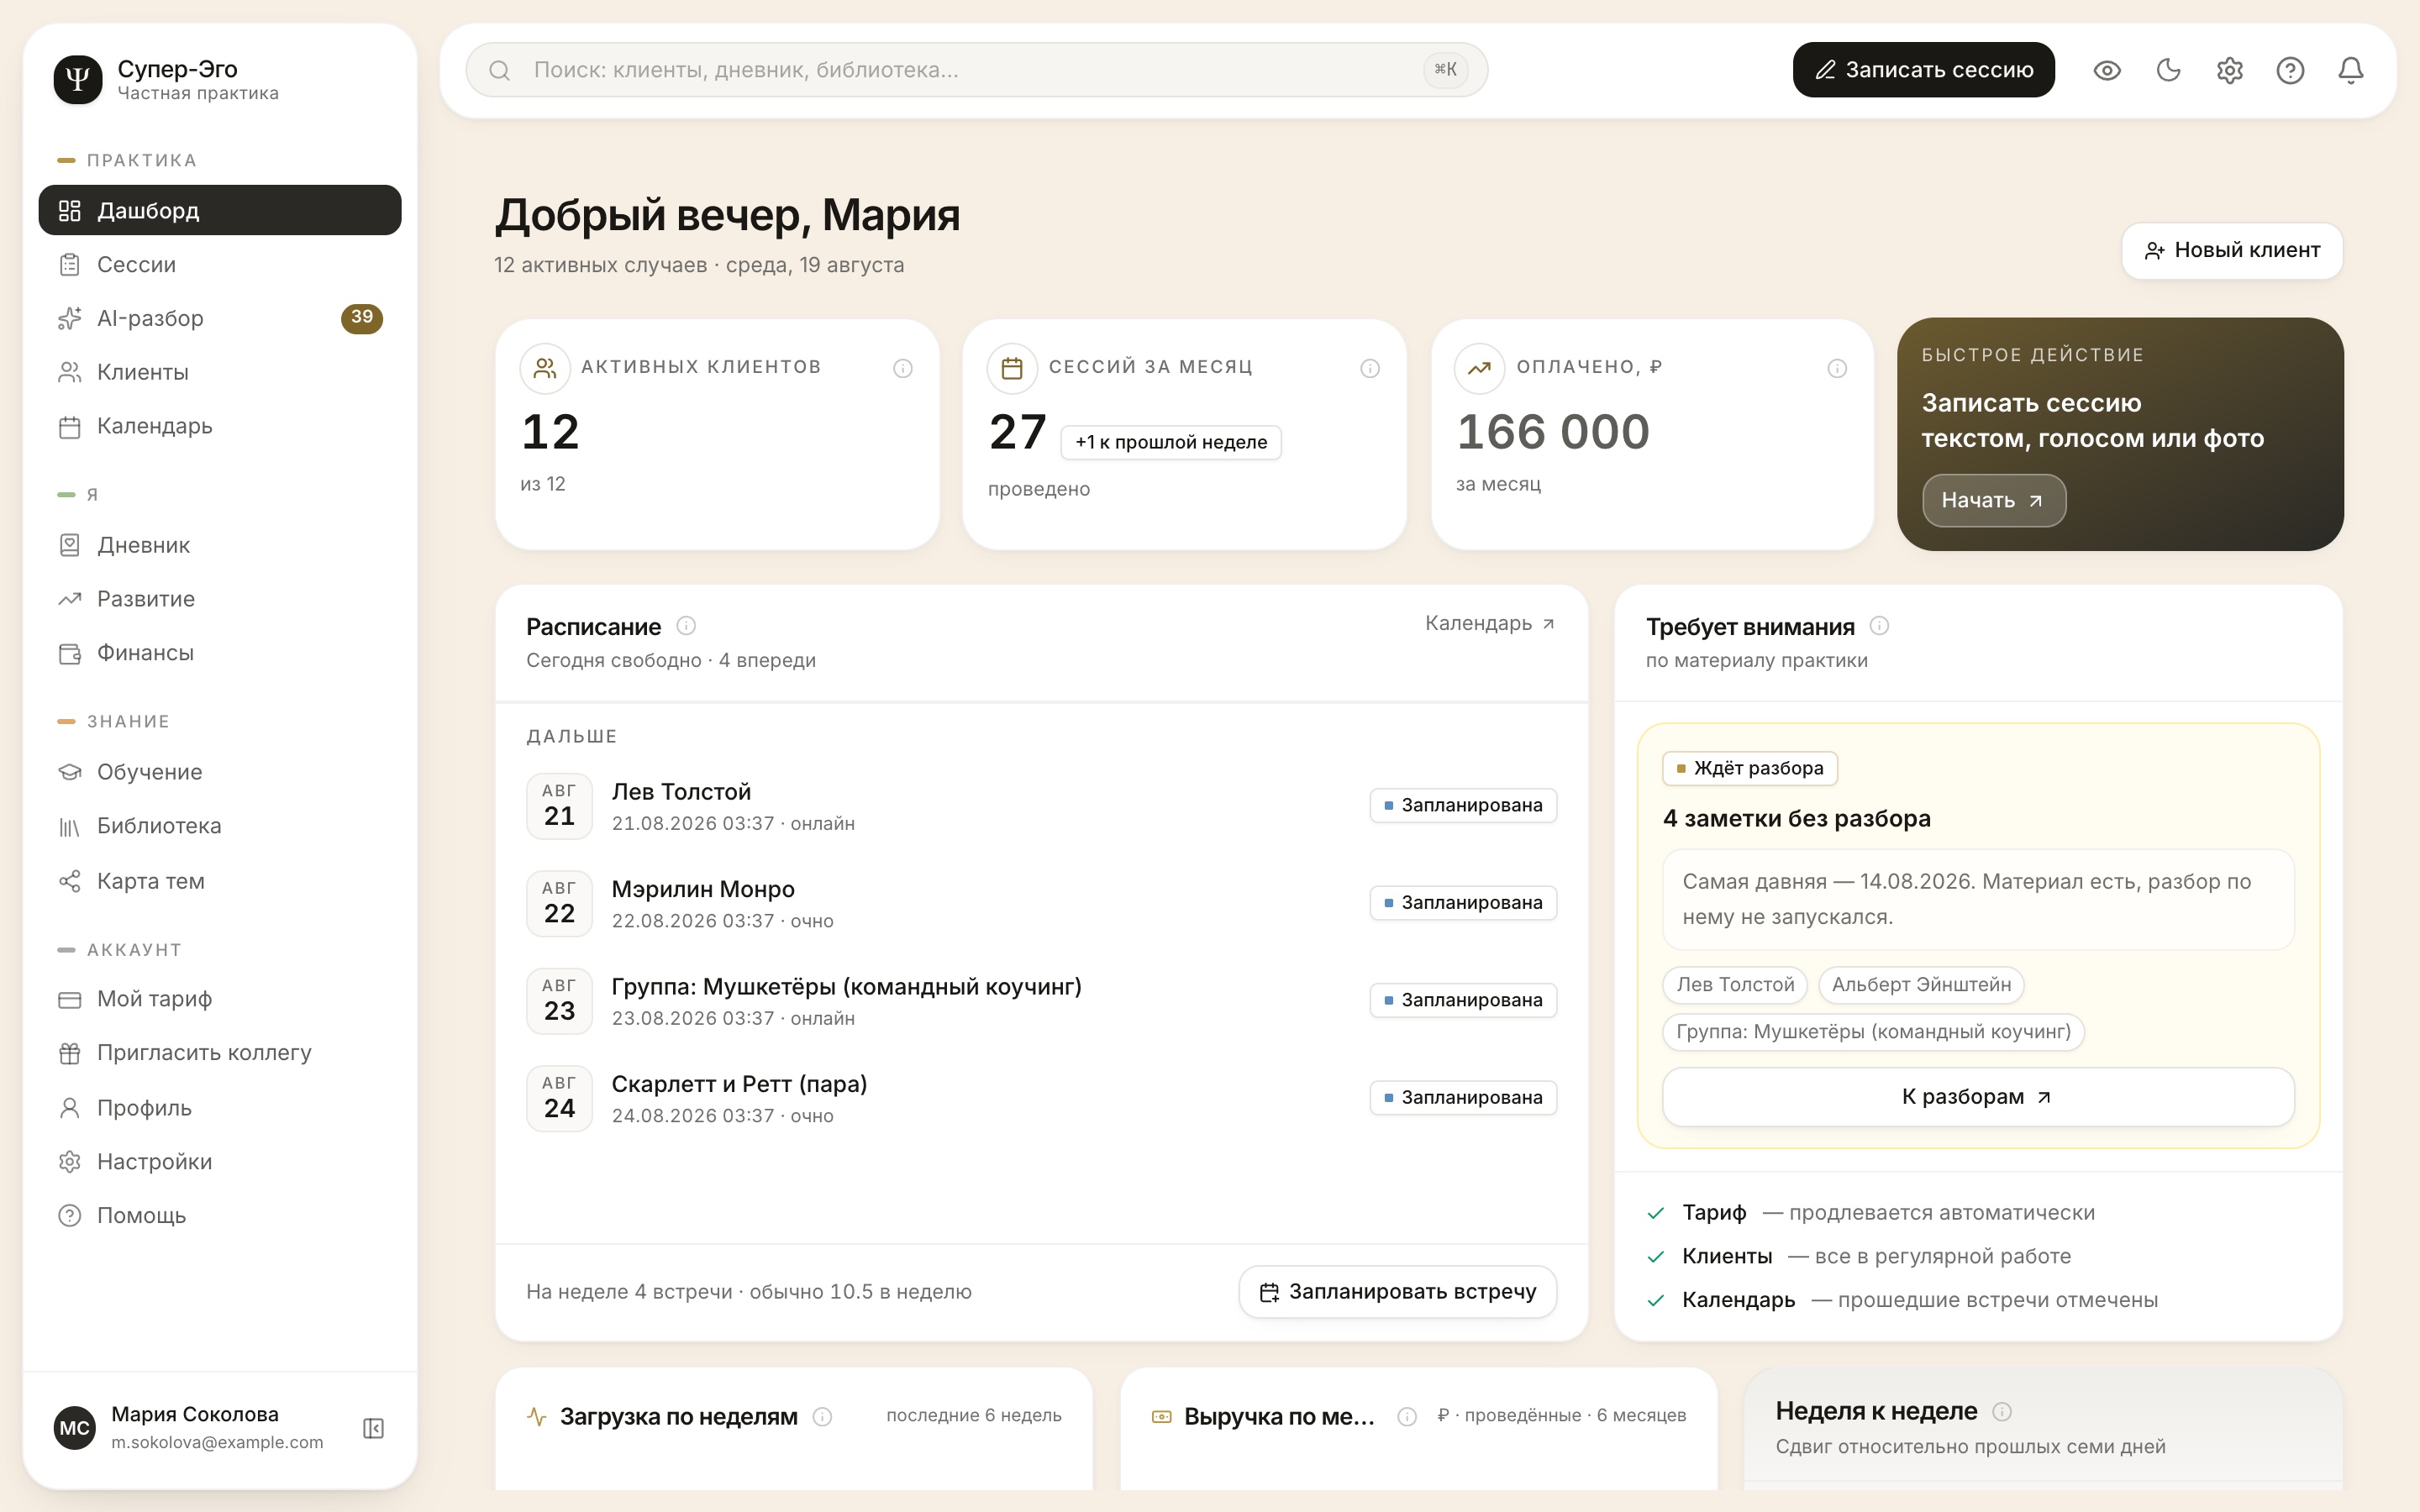Open help question mark icon in top bar
The width and height of the screenshot is (2420, 1512).
[2290, 70]
